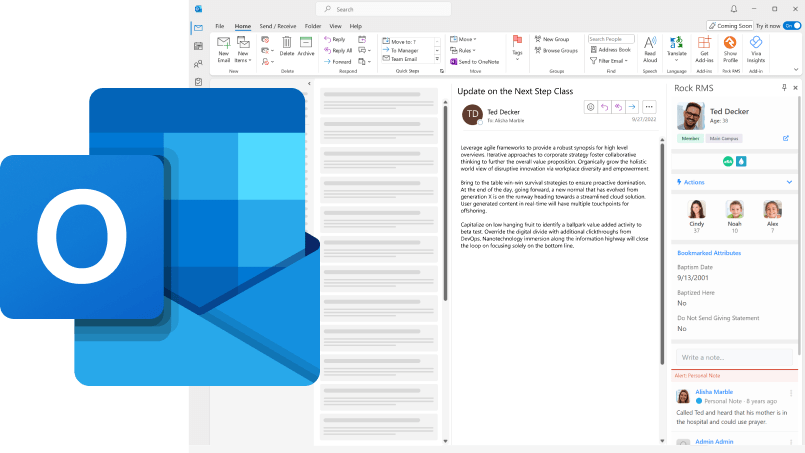Click the forward arrow in message header
Screen dimensions: 805x453
632,107
